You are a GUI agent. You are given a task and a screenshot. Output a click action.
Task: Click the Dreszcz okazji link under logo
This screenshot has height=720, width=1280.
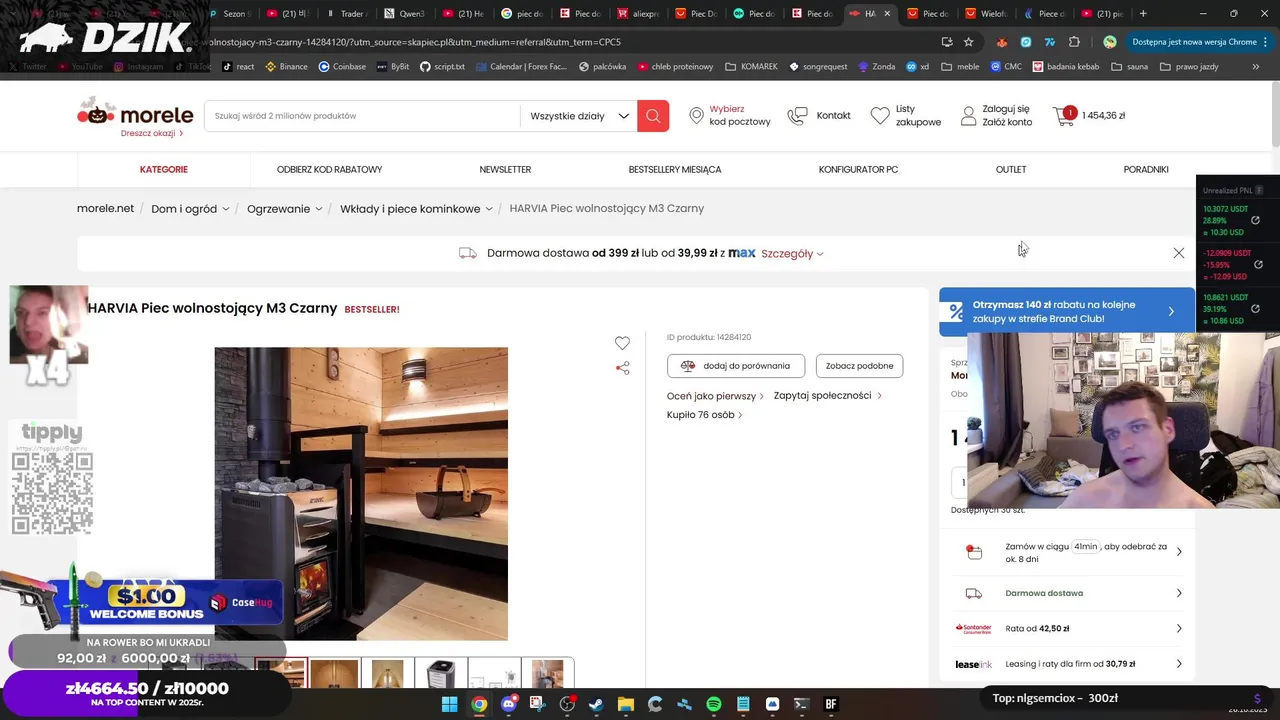[152, 133]
